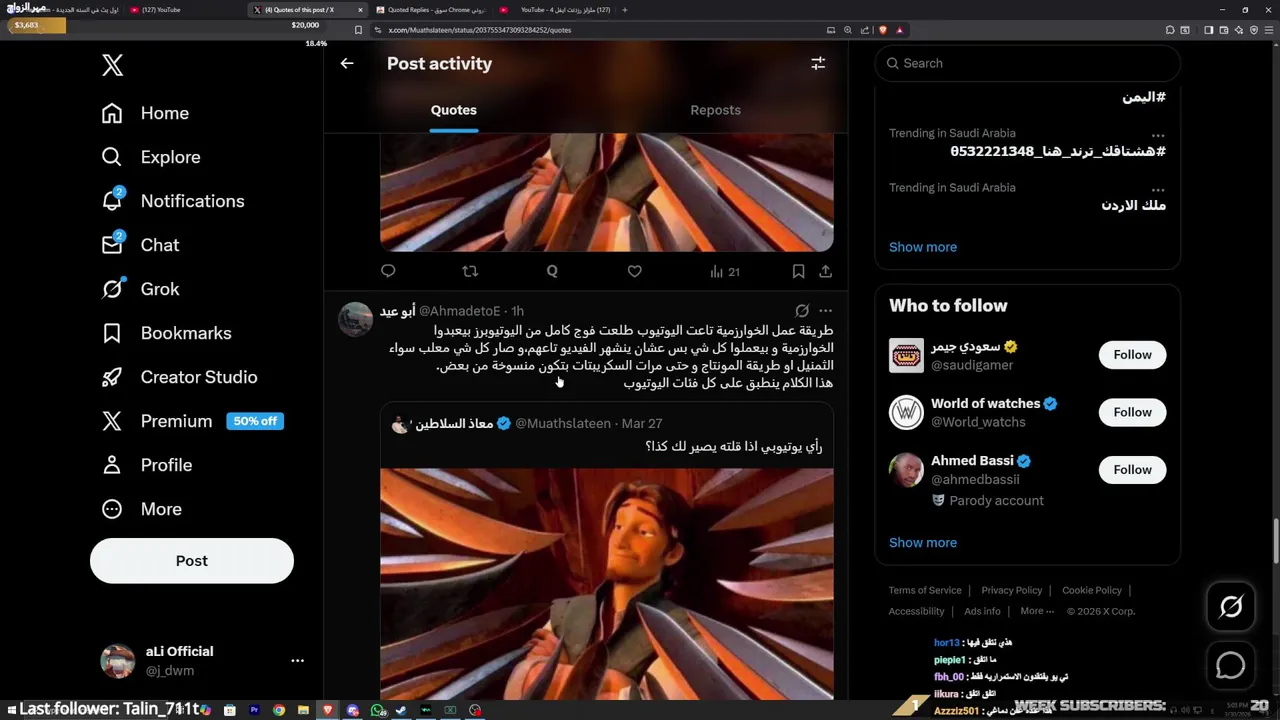1280x720 pixels.
Task: Repost the first quote post
Action: [x=470, y=271]
